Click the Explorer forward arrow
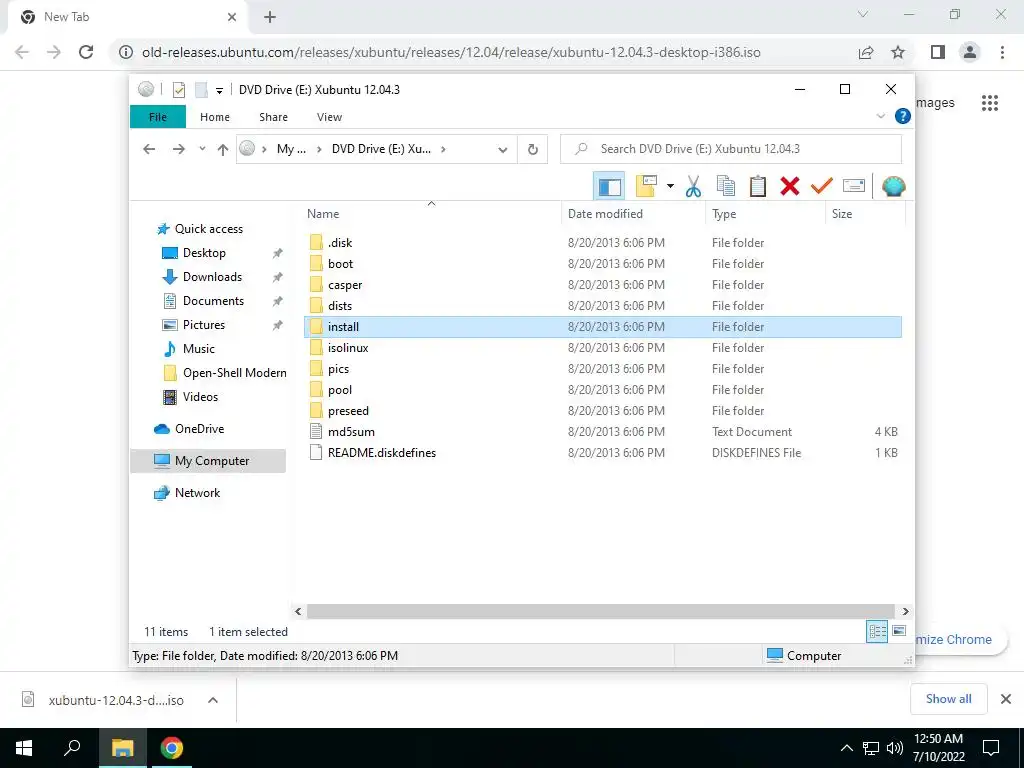1024x768 pixels. point(178,150)
